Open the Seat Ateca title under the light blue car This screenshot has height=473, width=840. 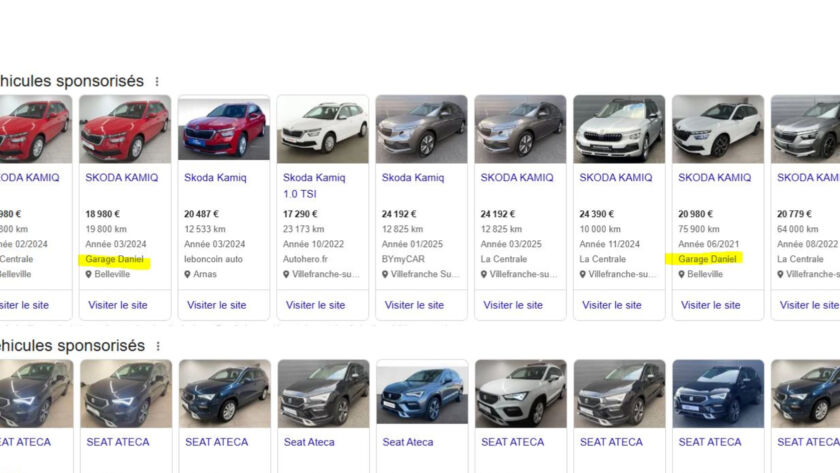(408, 442)
